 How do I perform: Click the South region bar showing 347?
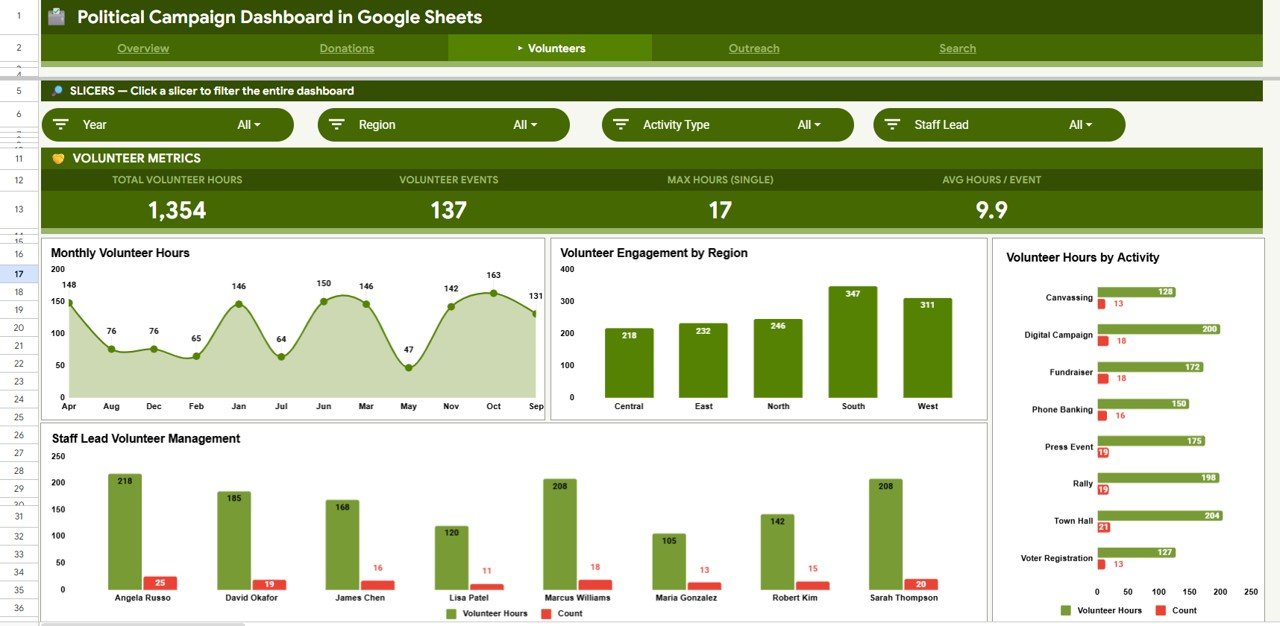coord(852,342)
